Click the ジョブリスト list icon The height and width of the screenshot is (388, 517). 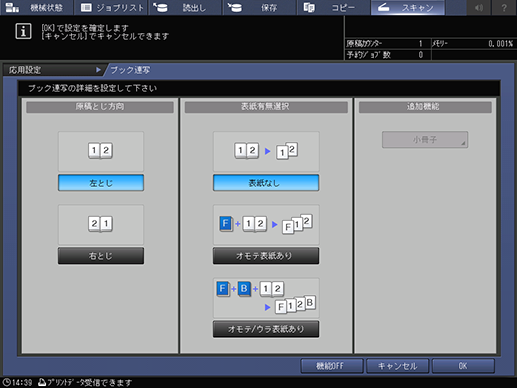tap(86, 7)
